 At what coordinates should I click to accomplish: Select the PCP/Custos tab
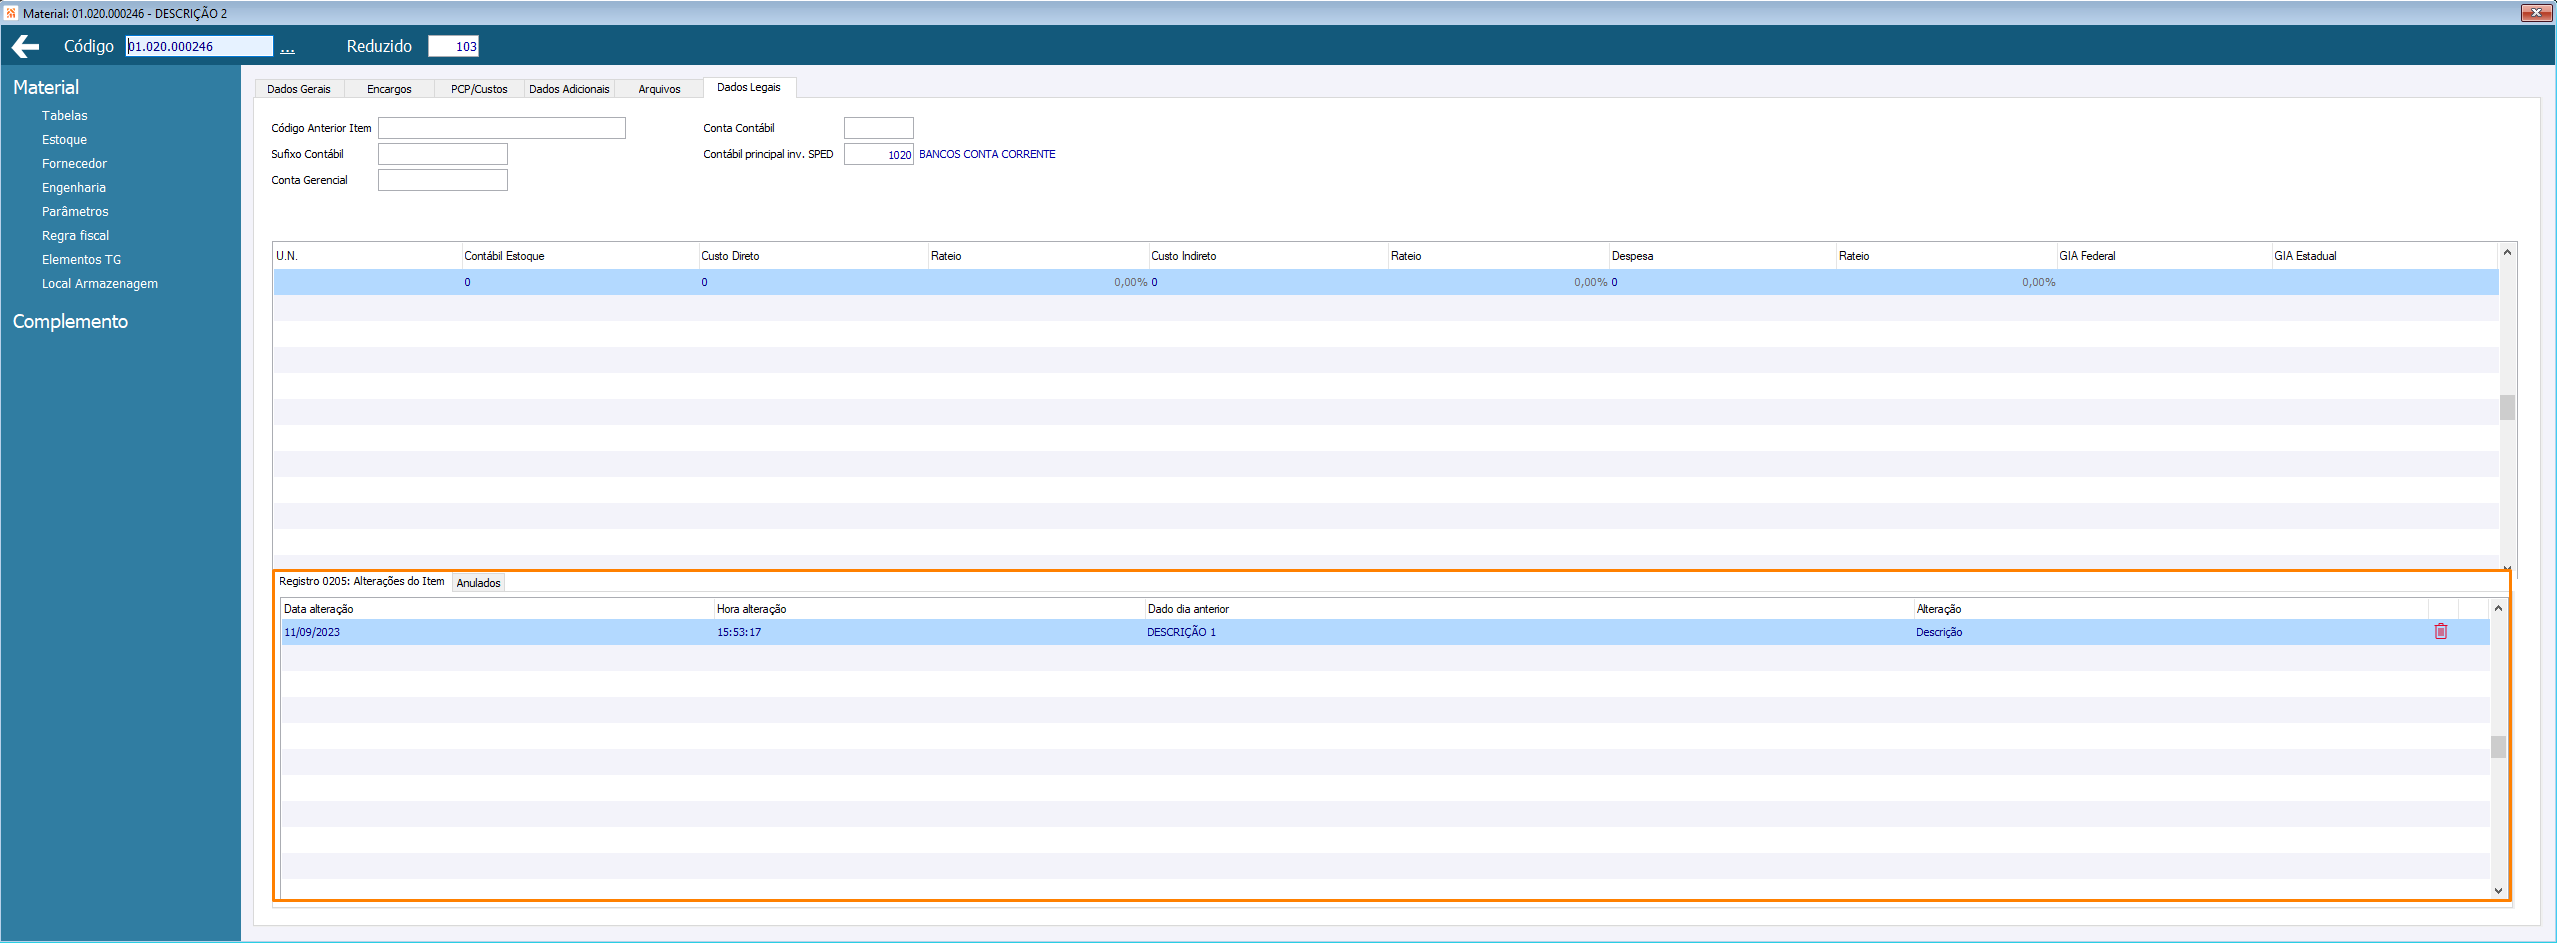pos(479,89)
